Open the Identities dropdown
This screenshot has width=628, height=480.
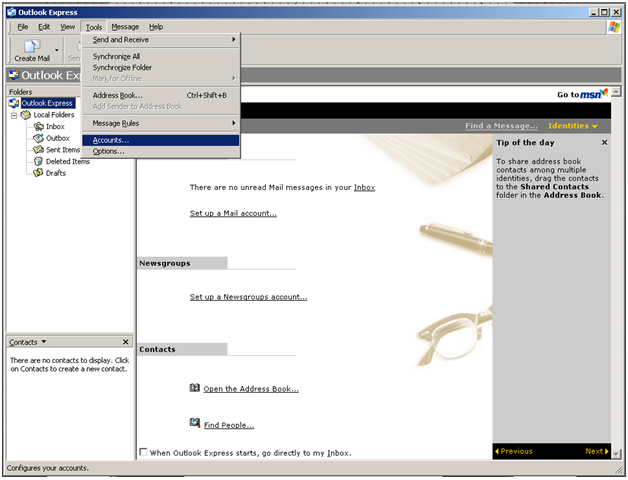tap(573, 126)
